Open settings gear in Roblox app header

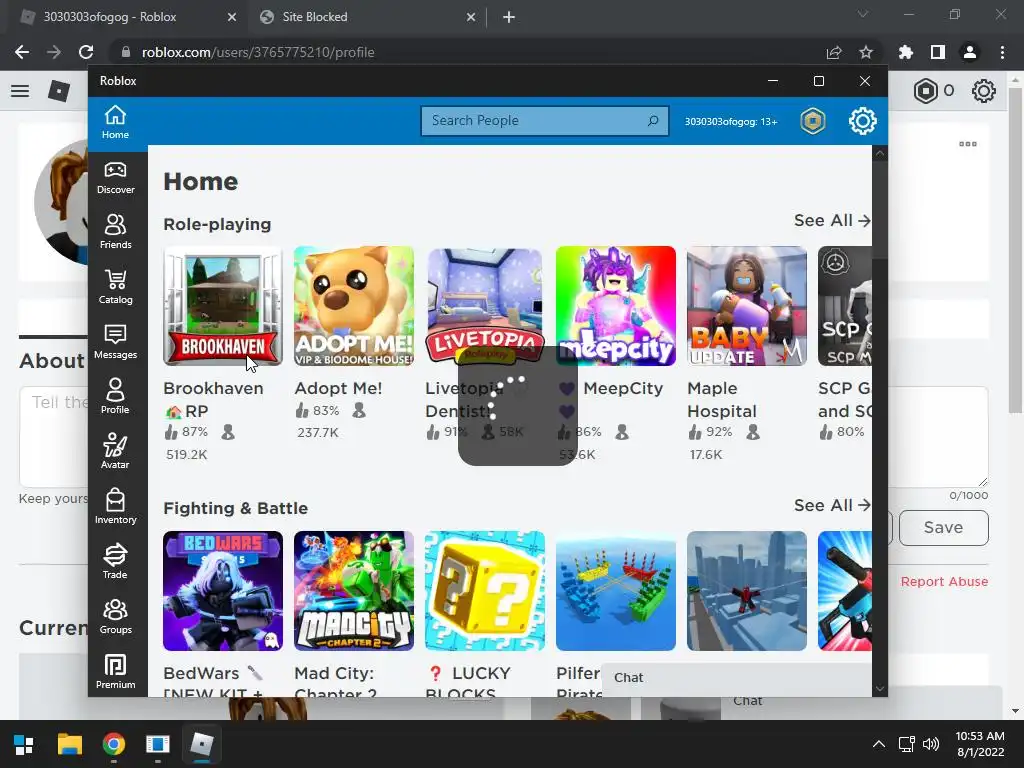click(863, 121)
